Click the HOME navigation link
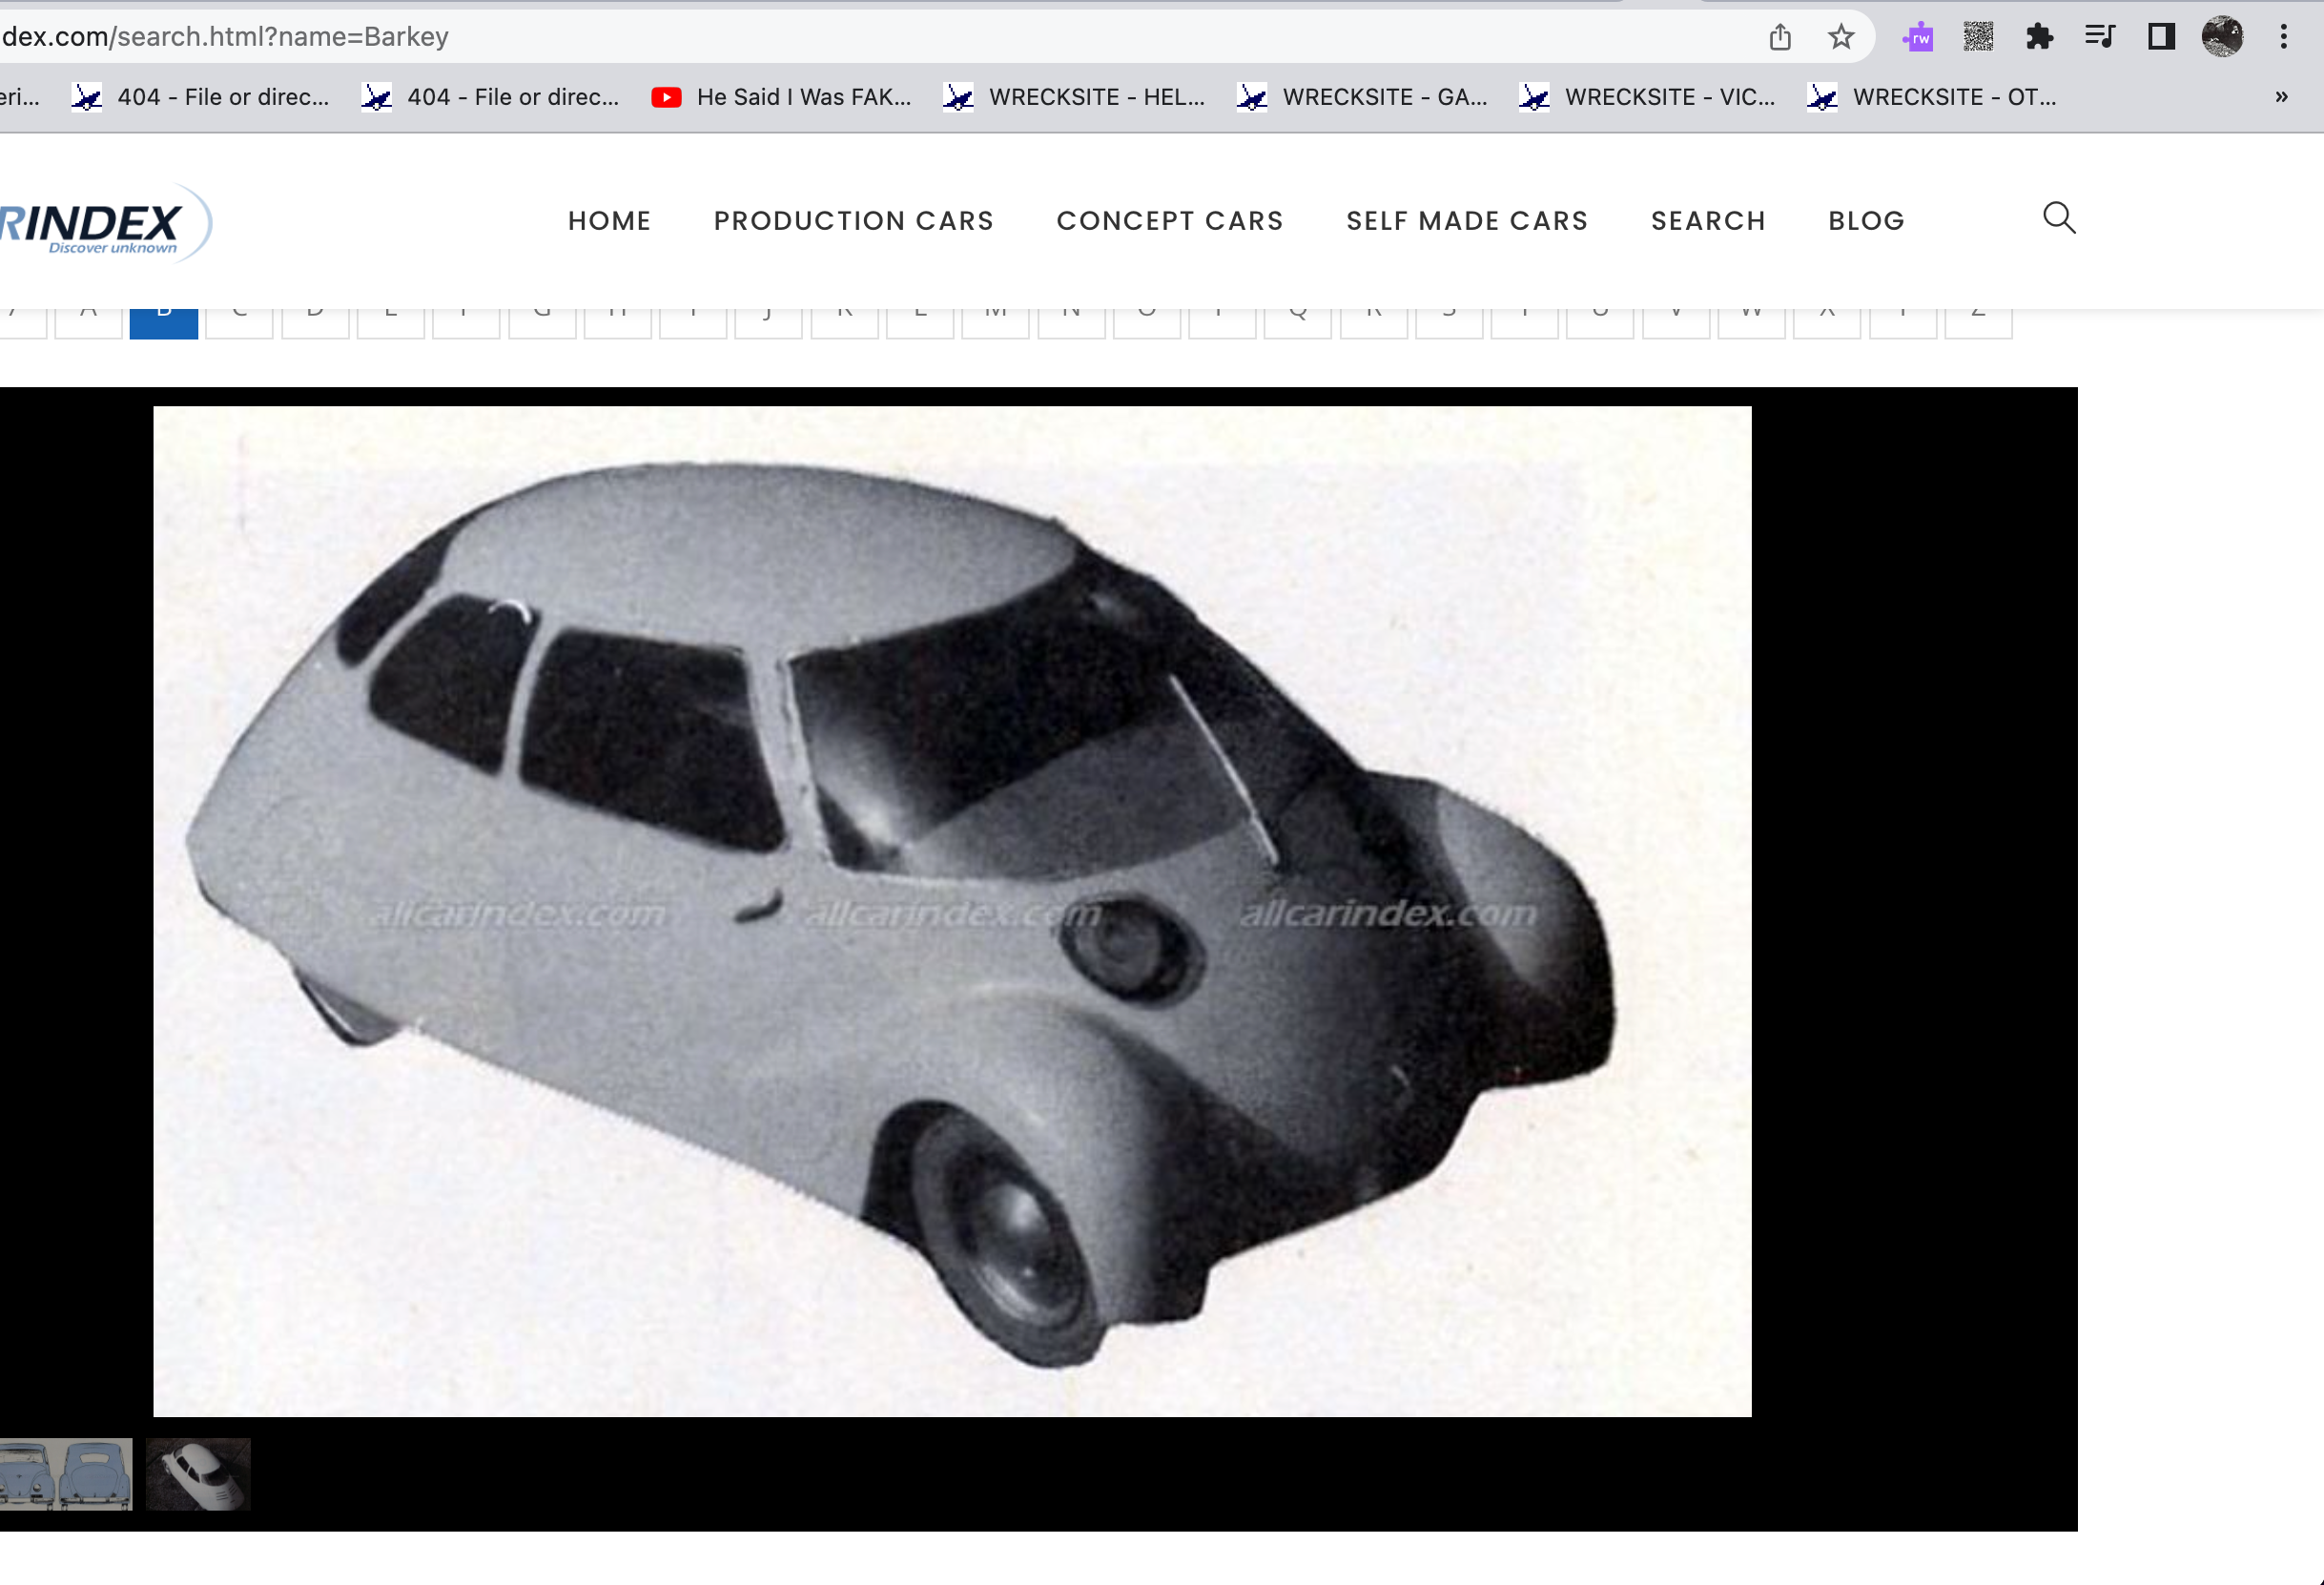Viewport: 2324px width, 1585px height. (x=609, y=221)
